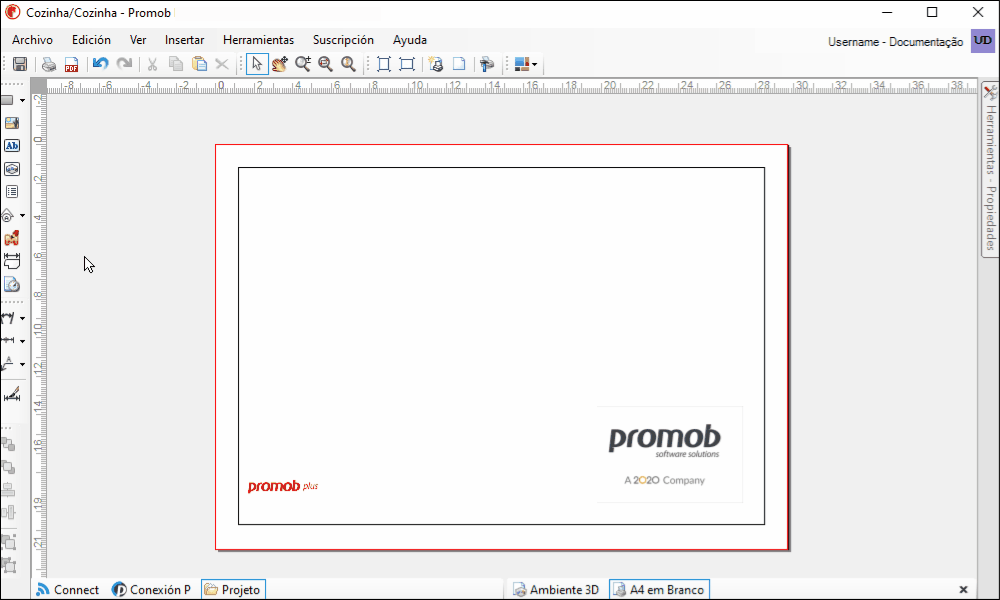This screenshot has width=1000, height=600.
Task: Click the send to back icon
Action: [8, 467]
